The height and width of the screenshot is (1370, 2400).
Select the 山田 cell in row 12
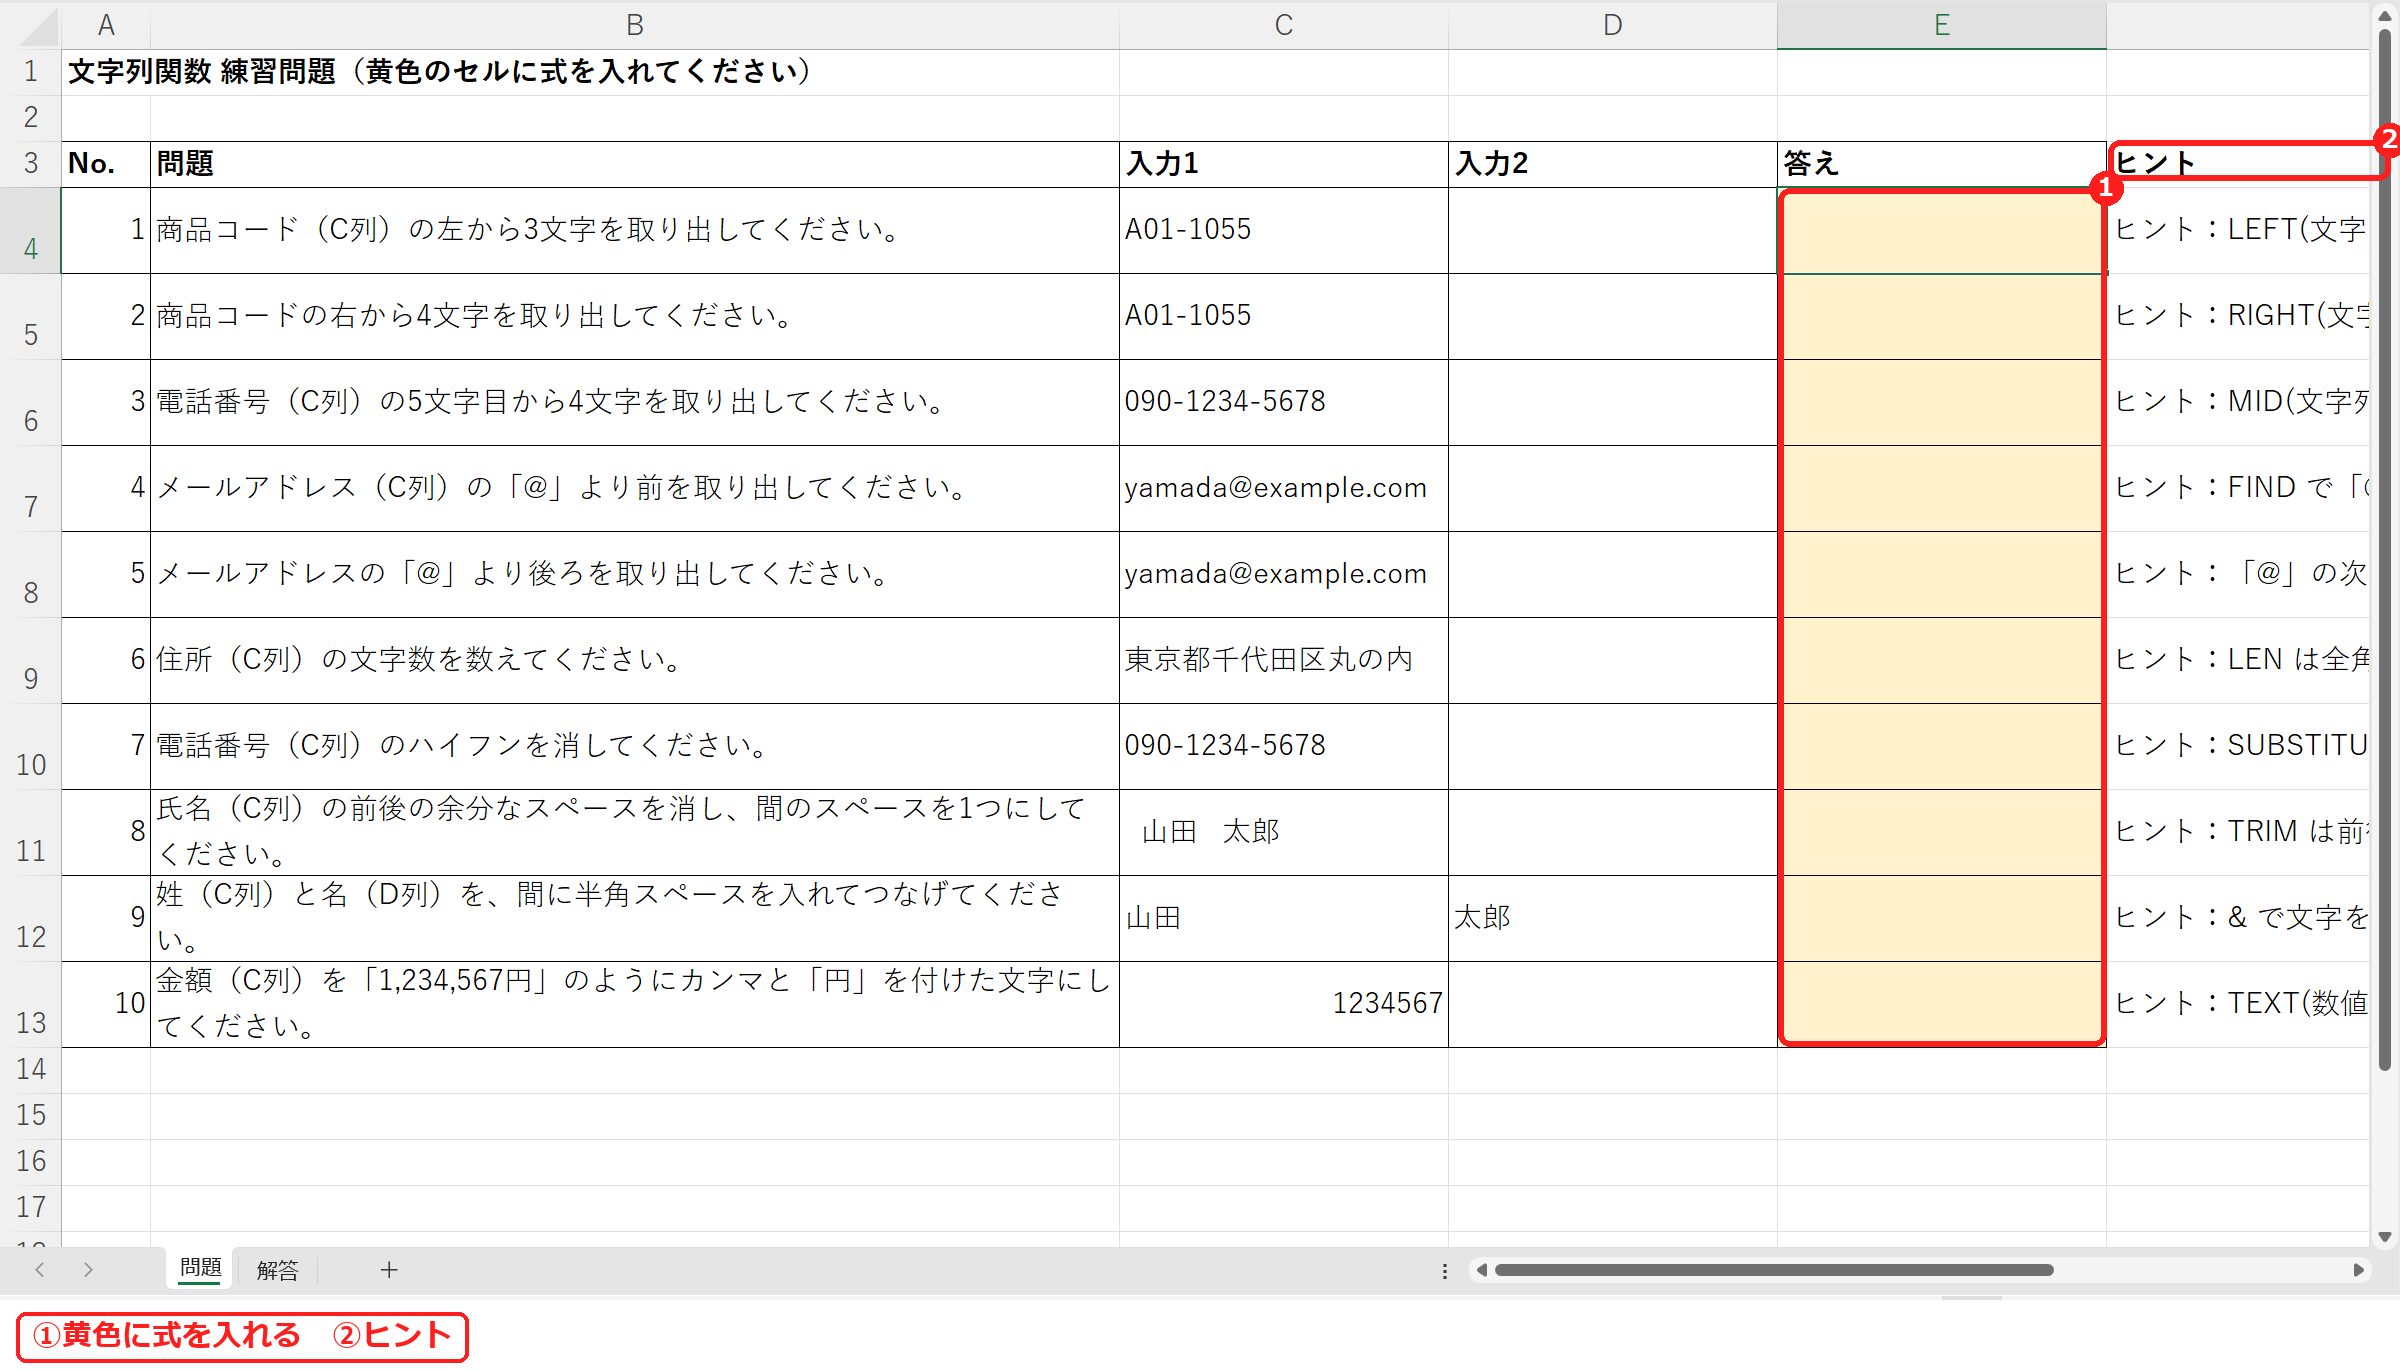point(1284,919)
